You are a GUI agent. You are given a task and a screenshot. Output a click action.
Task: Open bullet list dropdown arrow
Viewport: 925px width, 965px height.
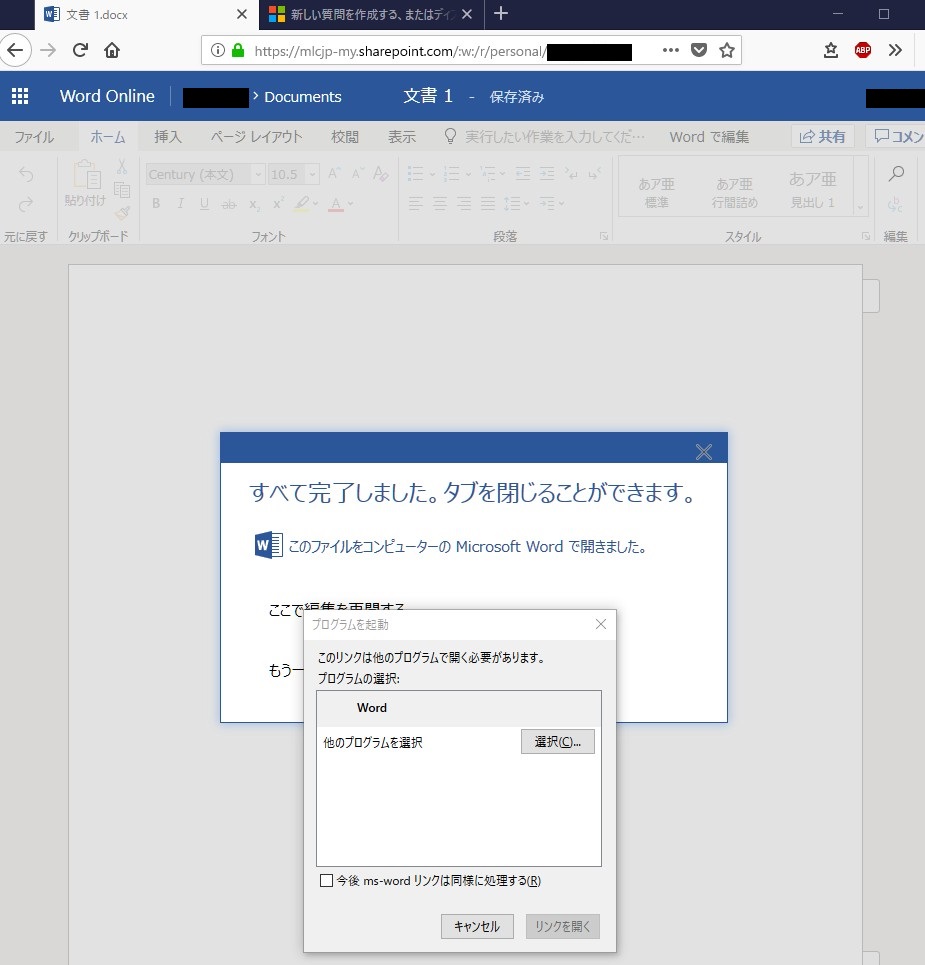tap(432, 174)
